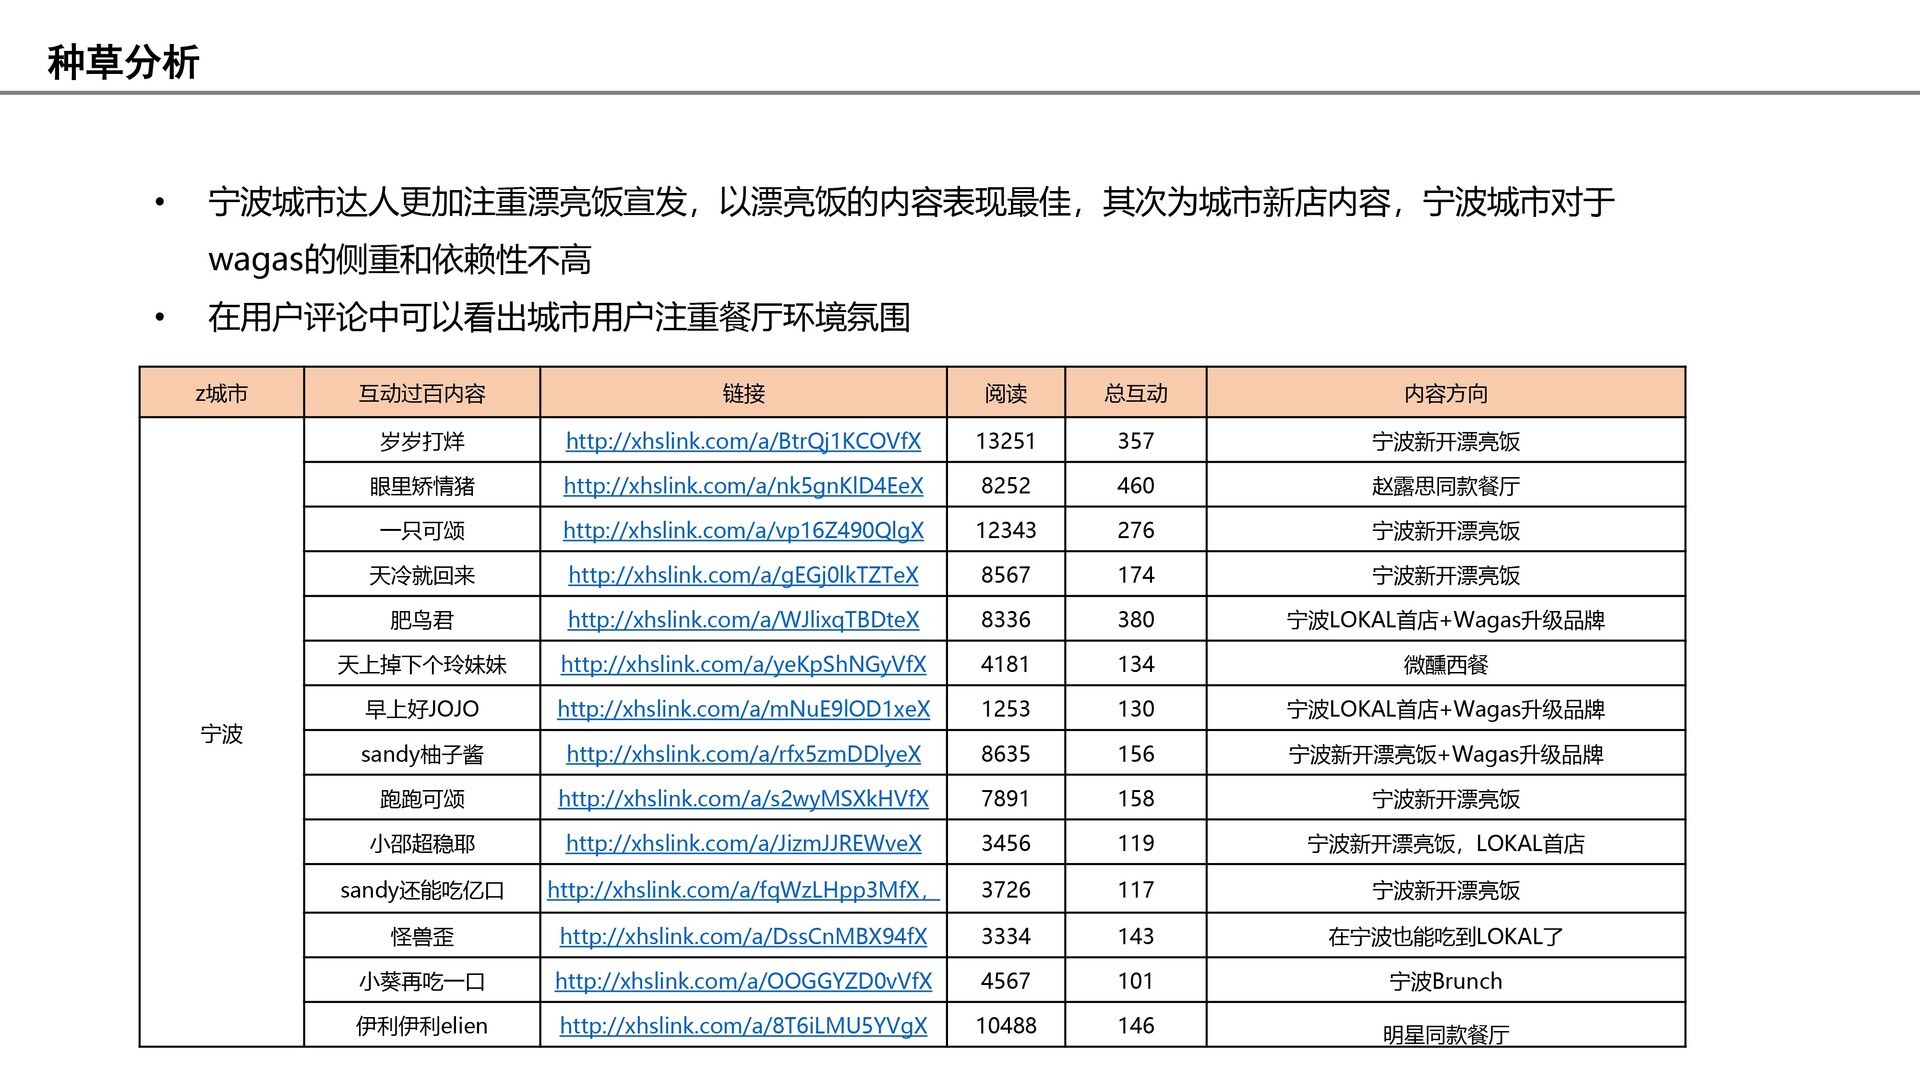Select the read count 12343

tap(1006, 530)
